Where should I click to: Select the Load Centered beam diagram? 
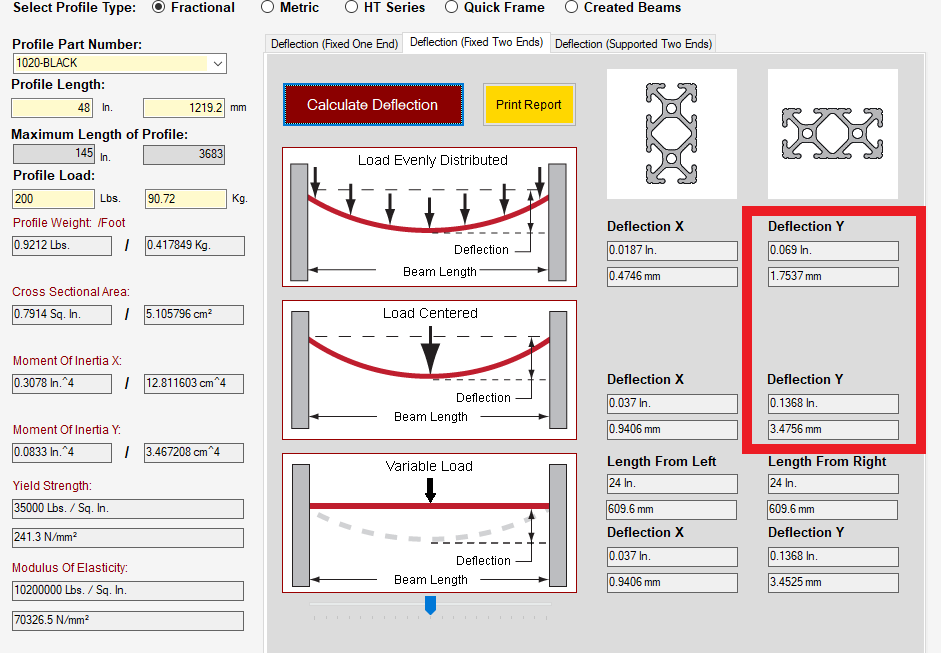(429, 369)
